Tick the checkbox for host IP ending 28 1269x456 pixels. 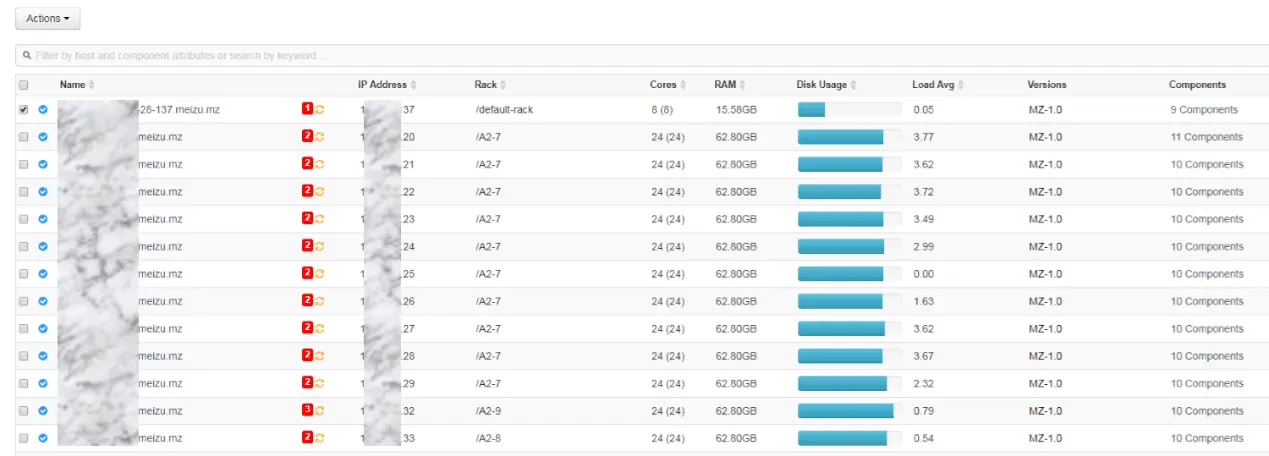tap(23, 356)
